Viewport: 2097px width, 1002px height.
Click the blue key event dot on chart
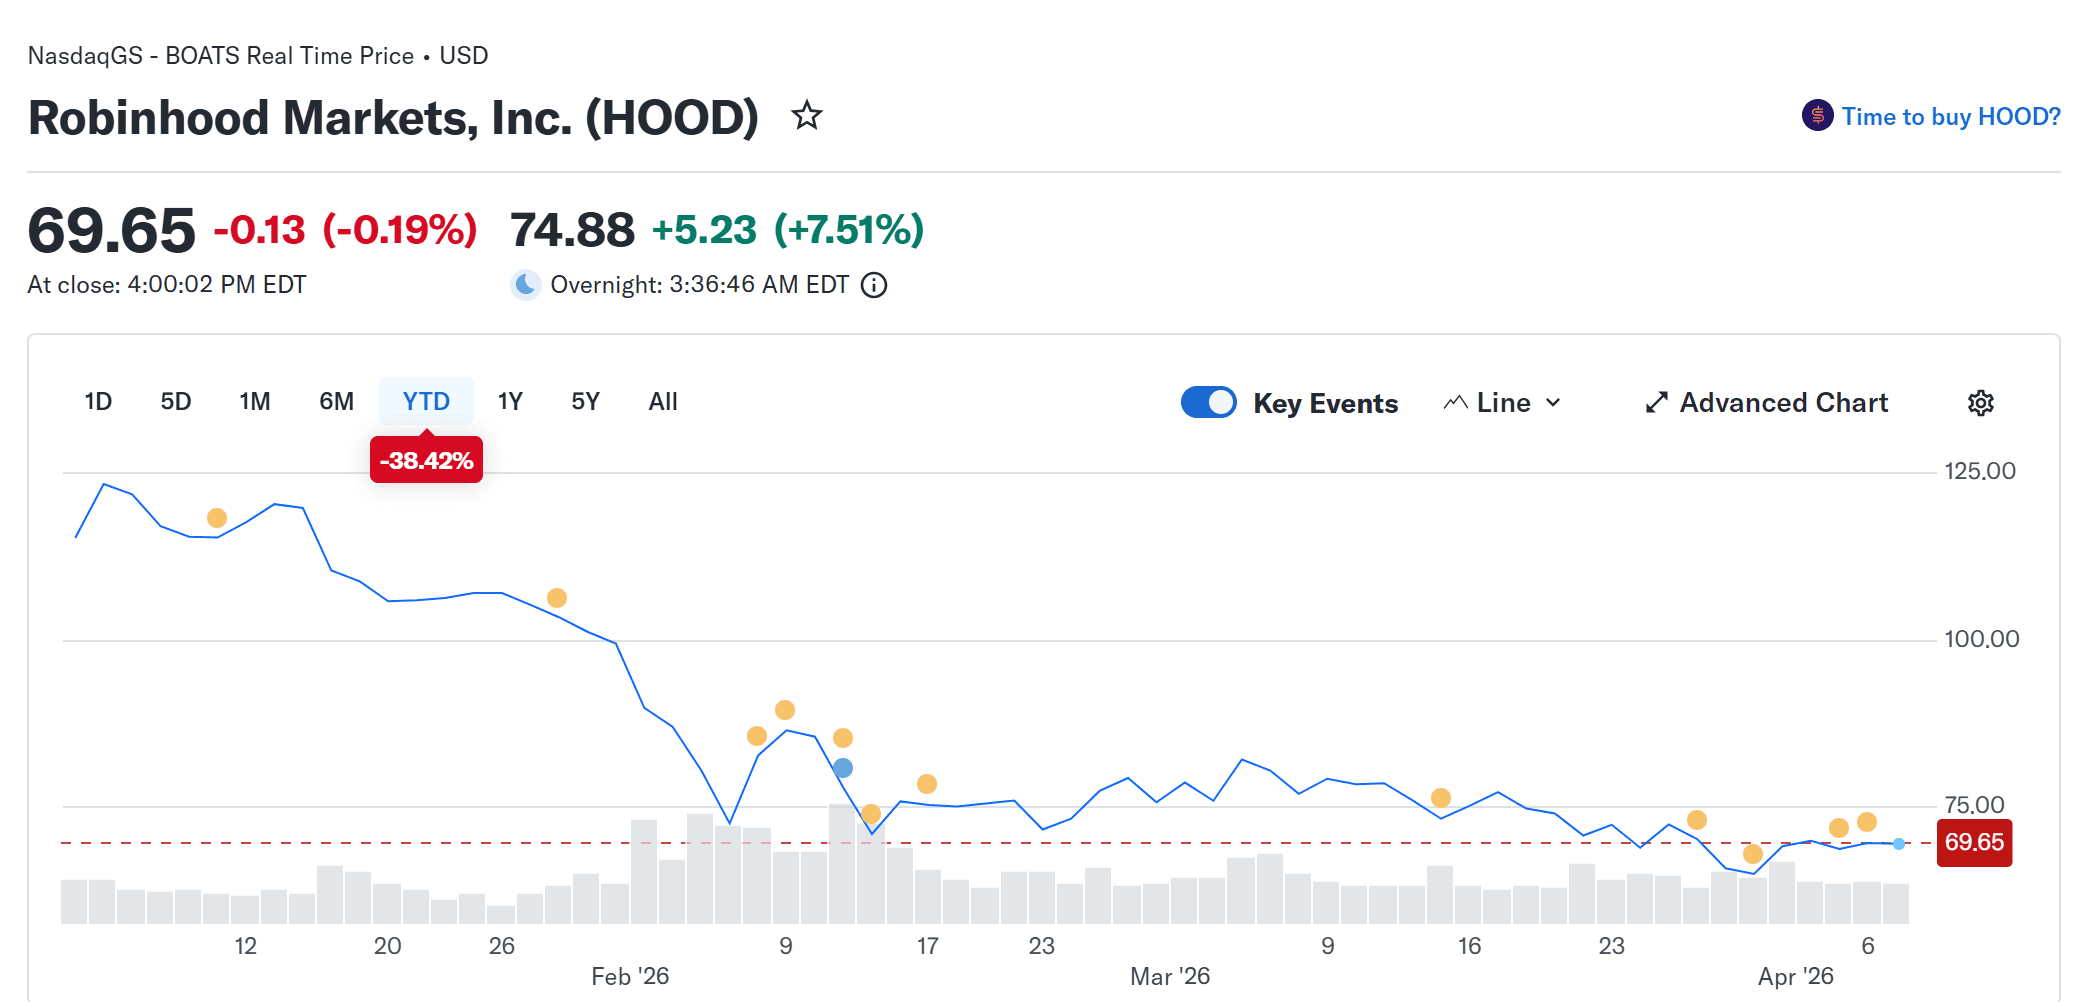843,768
